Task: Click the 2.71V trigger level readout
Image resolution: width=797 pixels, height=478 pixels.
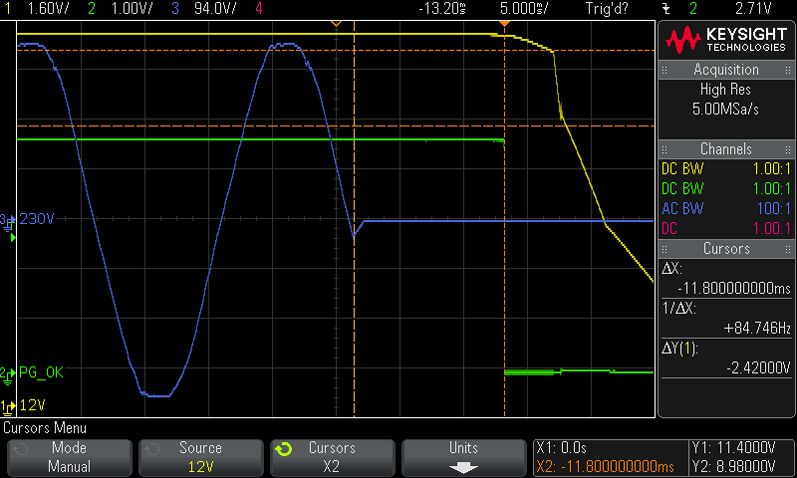Action: (753, 8)
